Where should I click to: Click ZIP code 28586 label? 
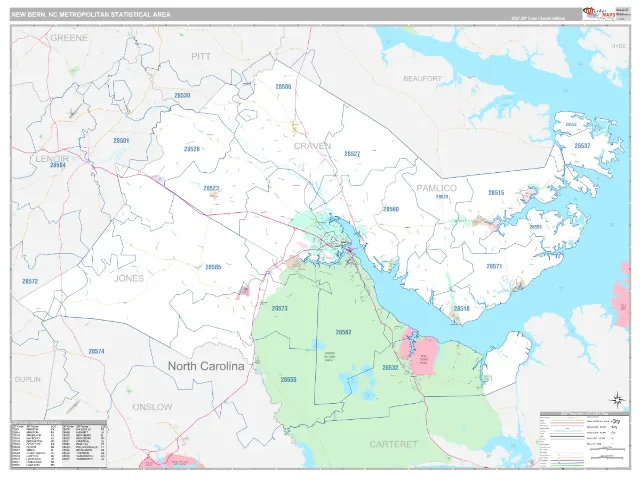[x=283, y=87]
